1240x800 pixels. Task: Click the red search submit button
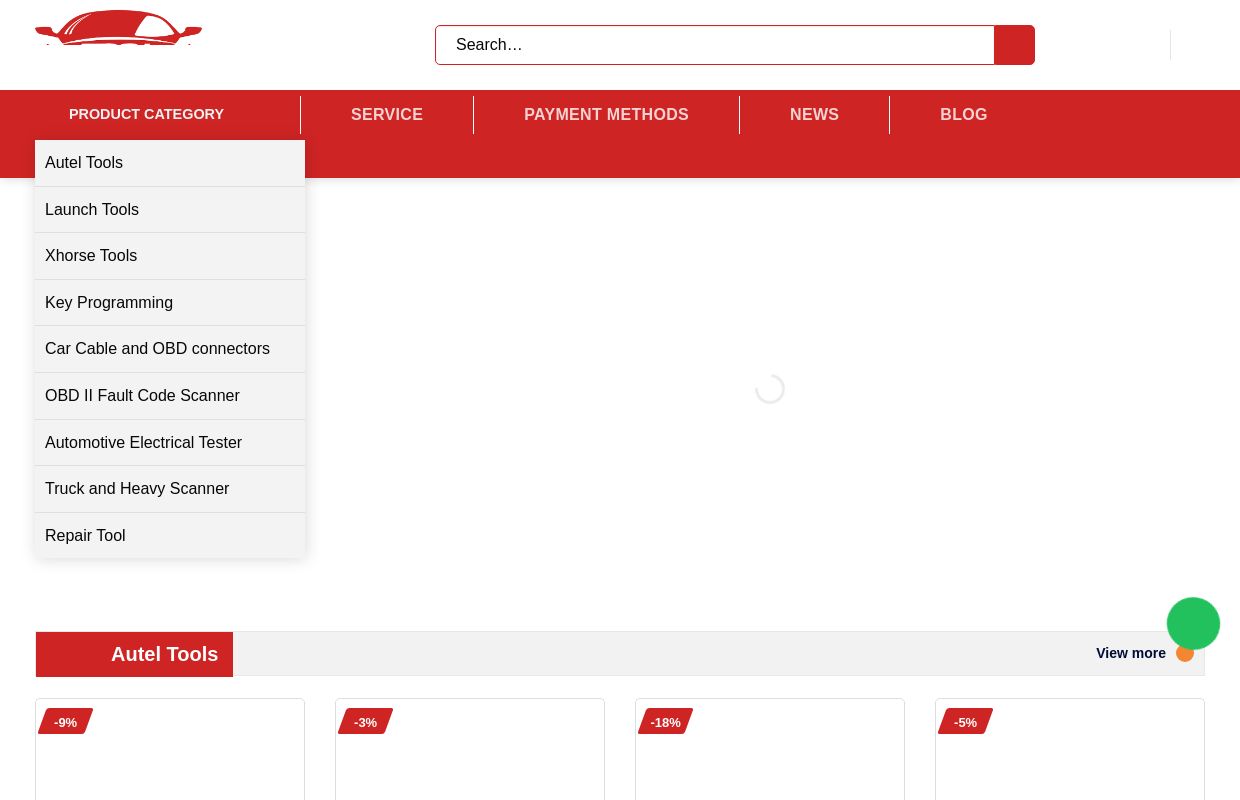pyautogui.click(x=1014, y=45)
